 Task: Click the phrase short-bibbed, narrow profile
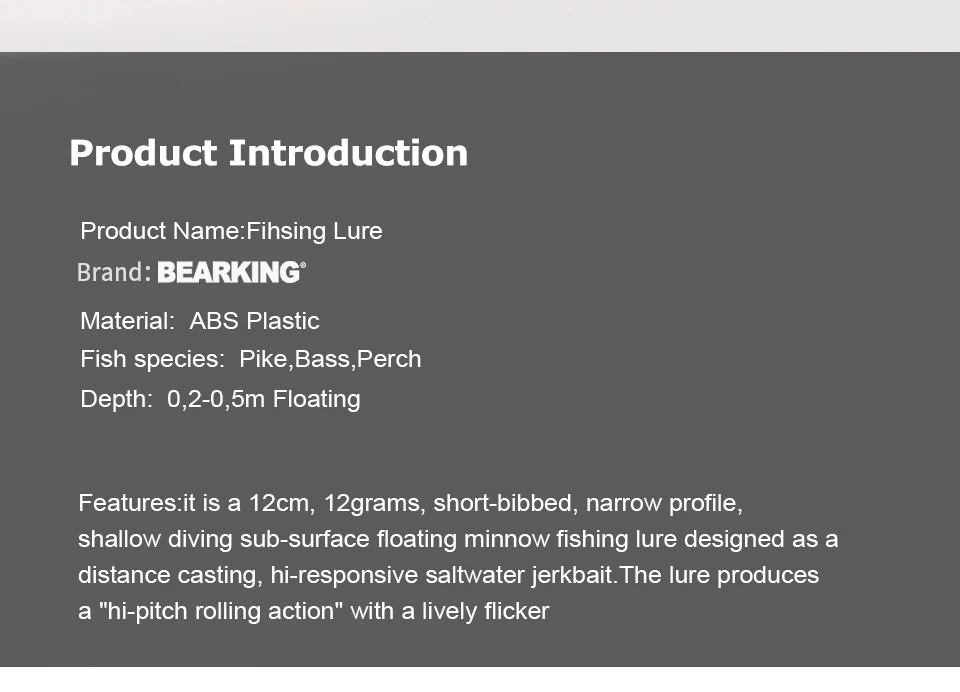585,503
